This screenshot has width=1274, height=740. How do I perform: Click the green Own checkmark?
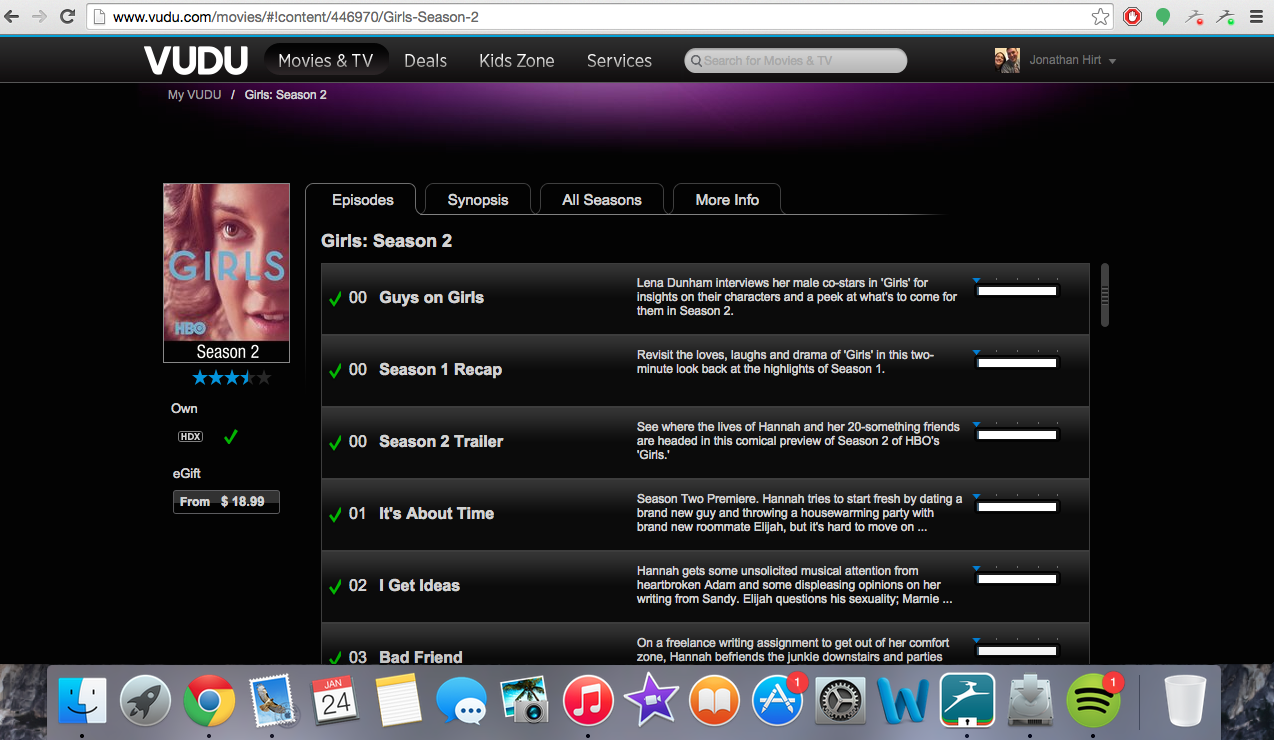tap(230, 437)
